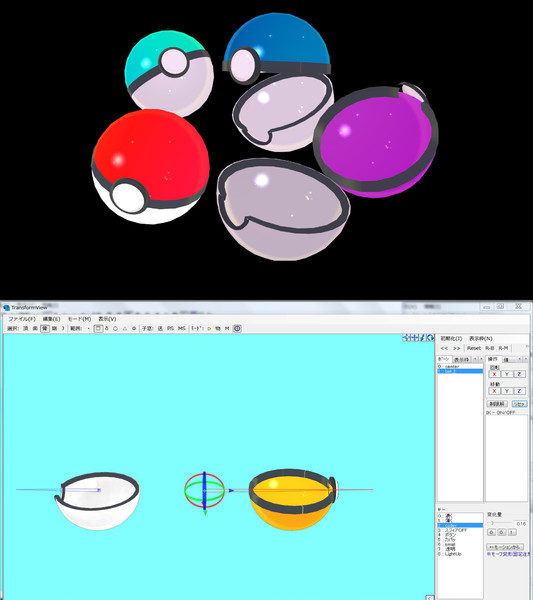Click the blue rotation Z button
This screenshot has height=600, width=533.
519,374
